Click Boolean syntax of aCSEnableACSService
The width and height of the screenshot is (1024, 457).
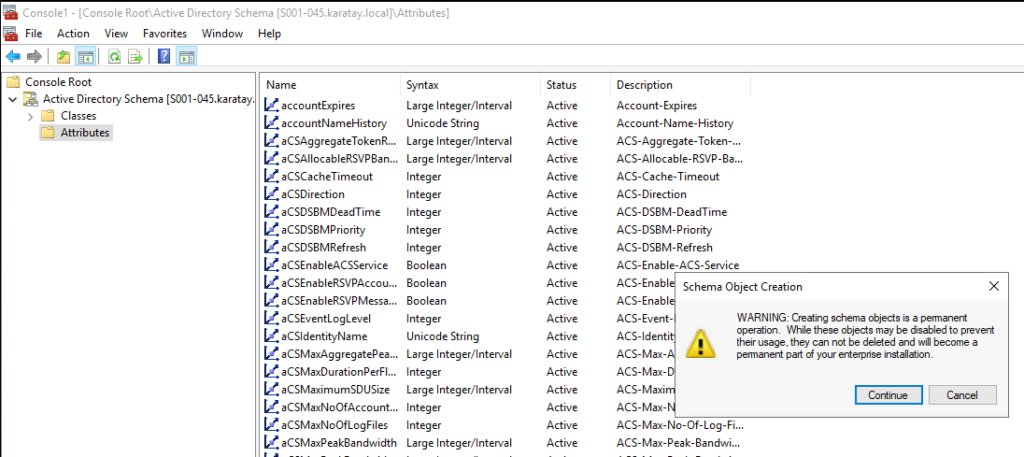coord(426,265)
